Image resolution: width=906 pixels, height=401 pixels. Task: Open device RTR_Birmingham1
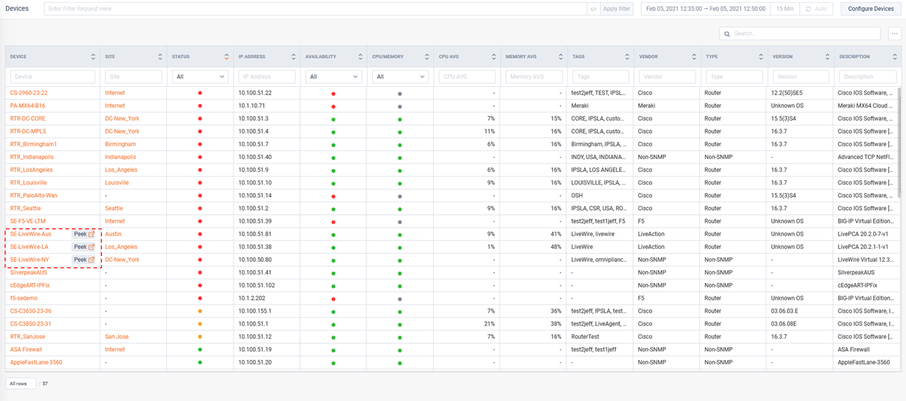click(34, 144)
